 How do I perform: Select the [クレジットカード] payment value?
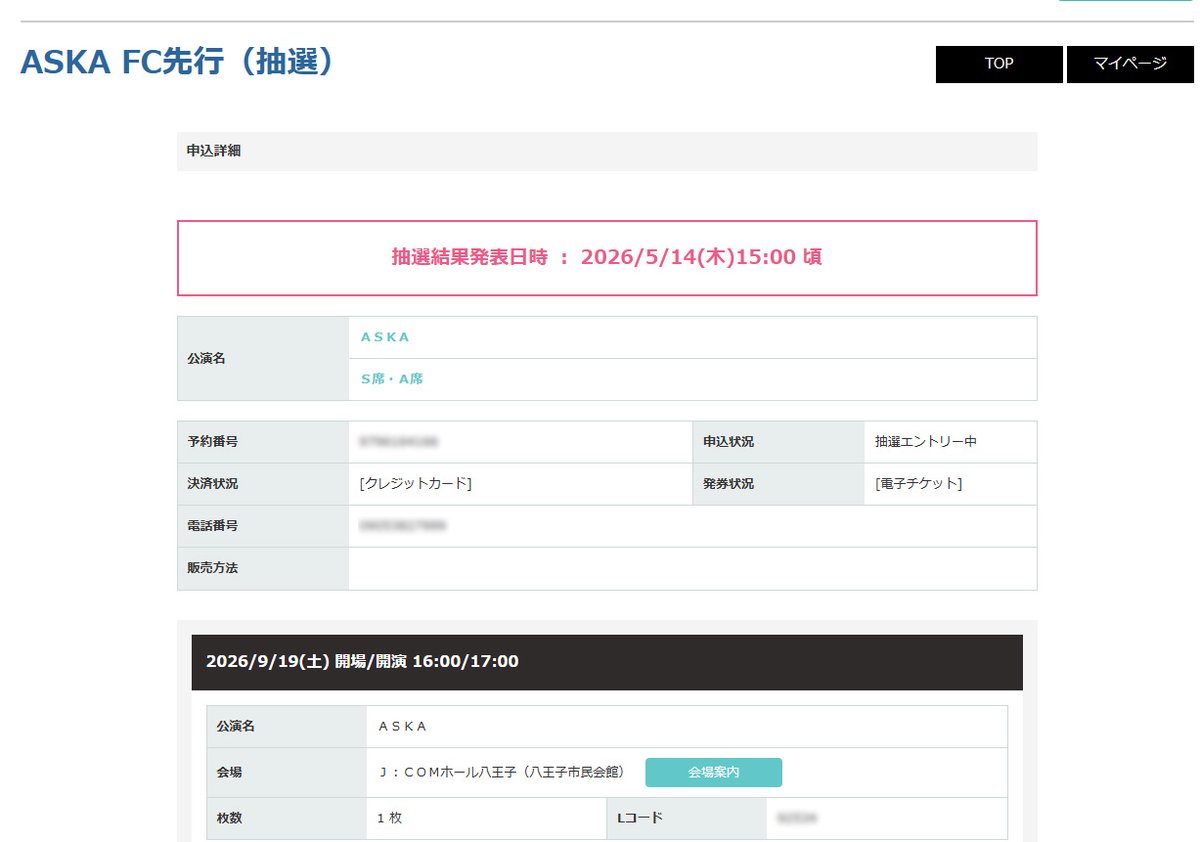(x=415, y=483)
